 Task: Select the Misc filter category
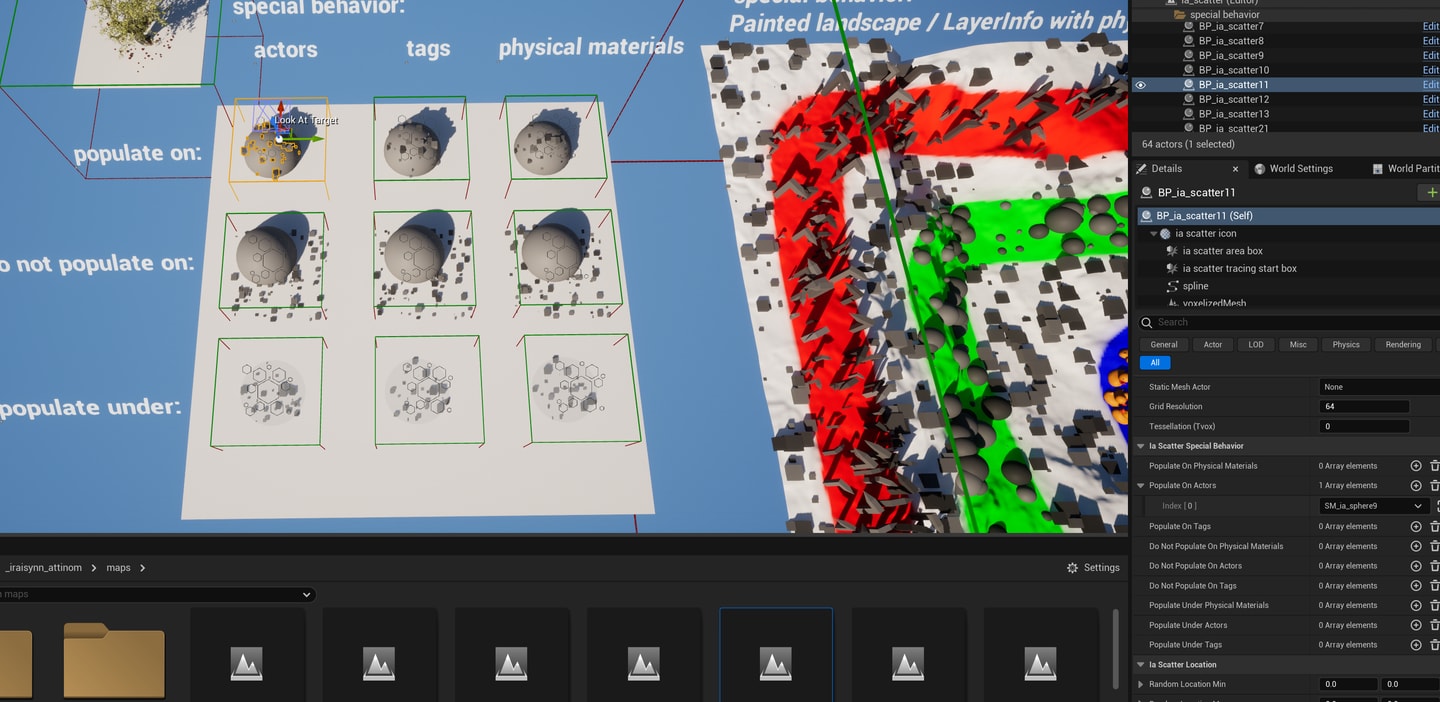1298,345
